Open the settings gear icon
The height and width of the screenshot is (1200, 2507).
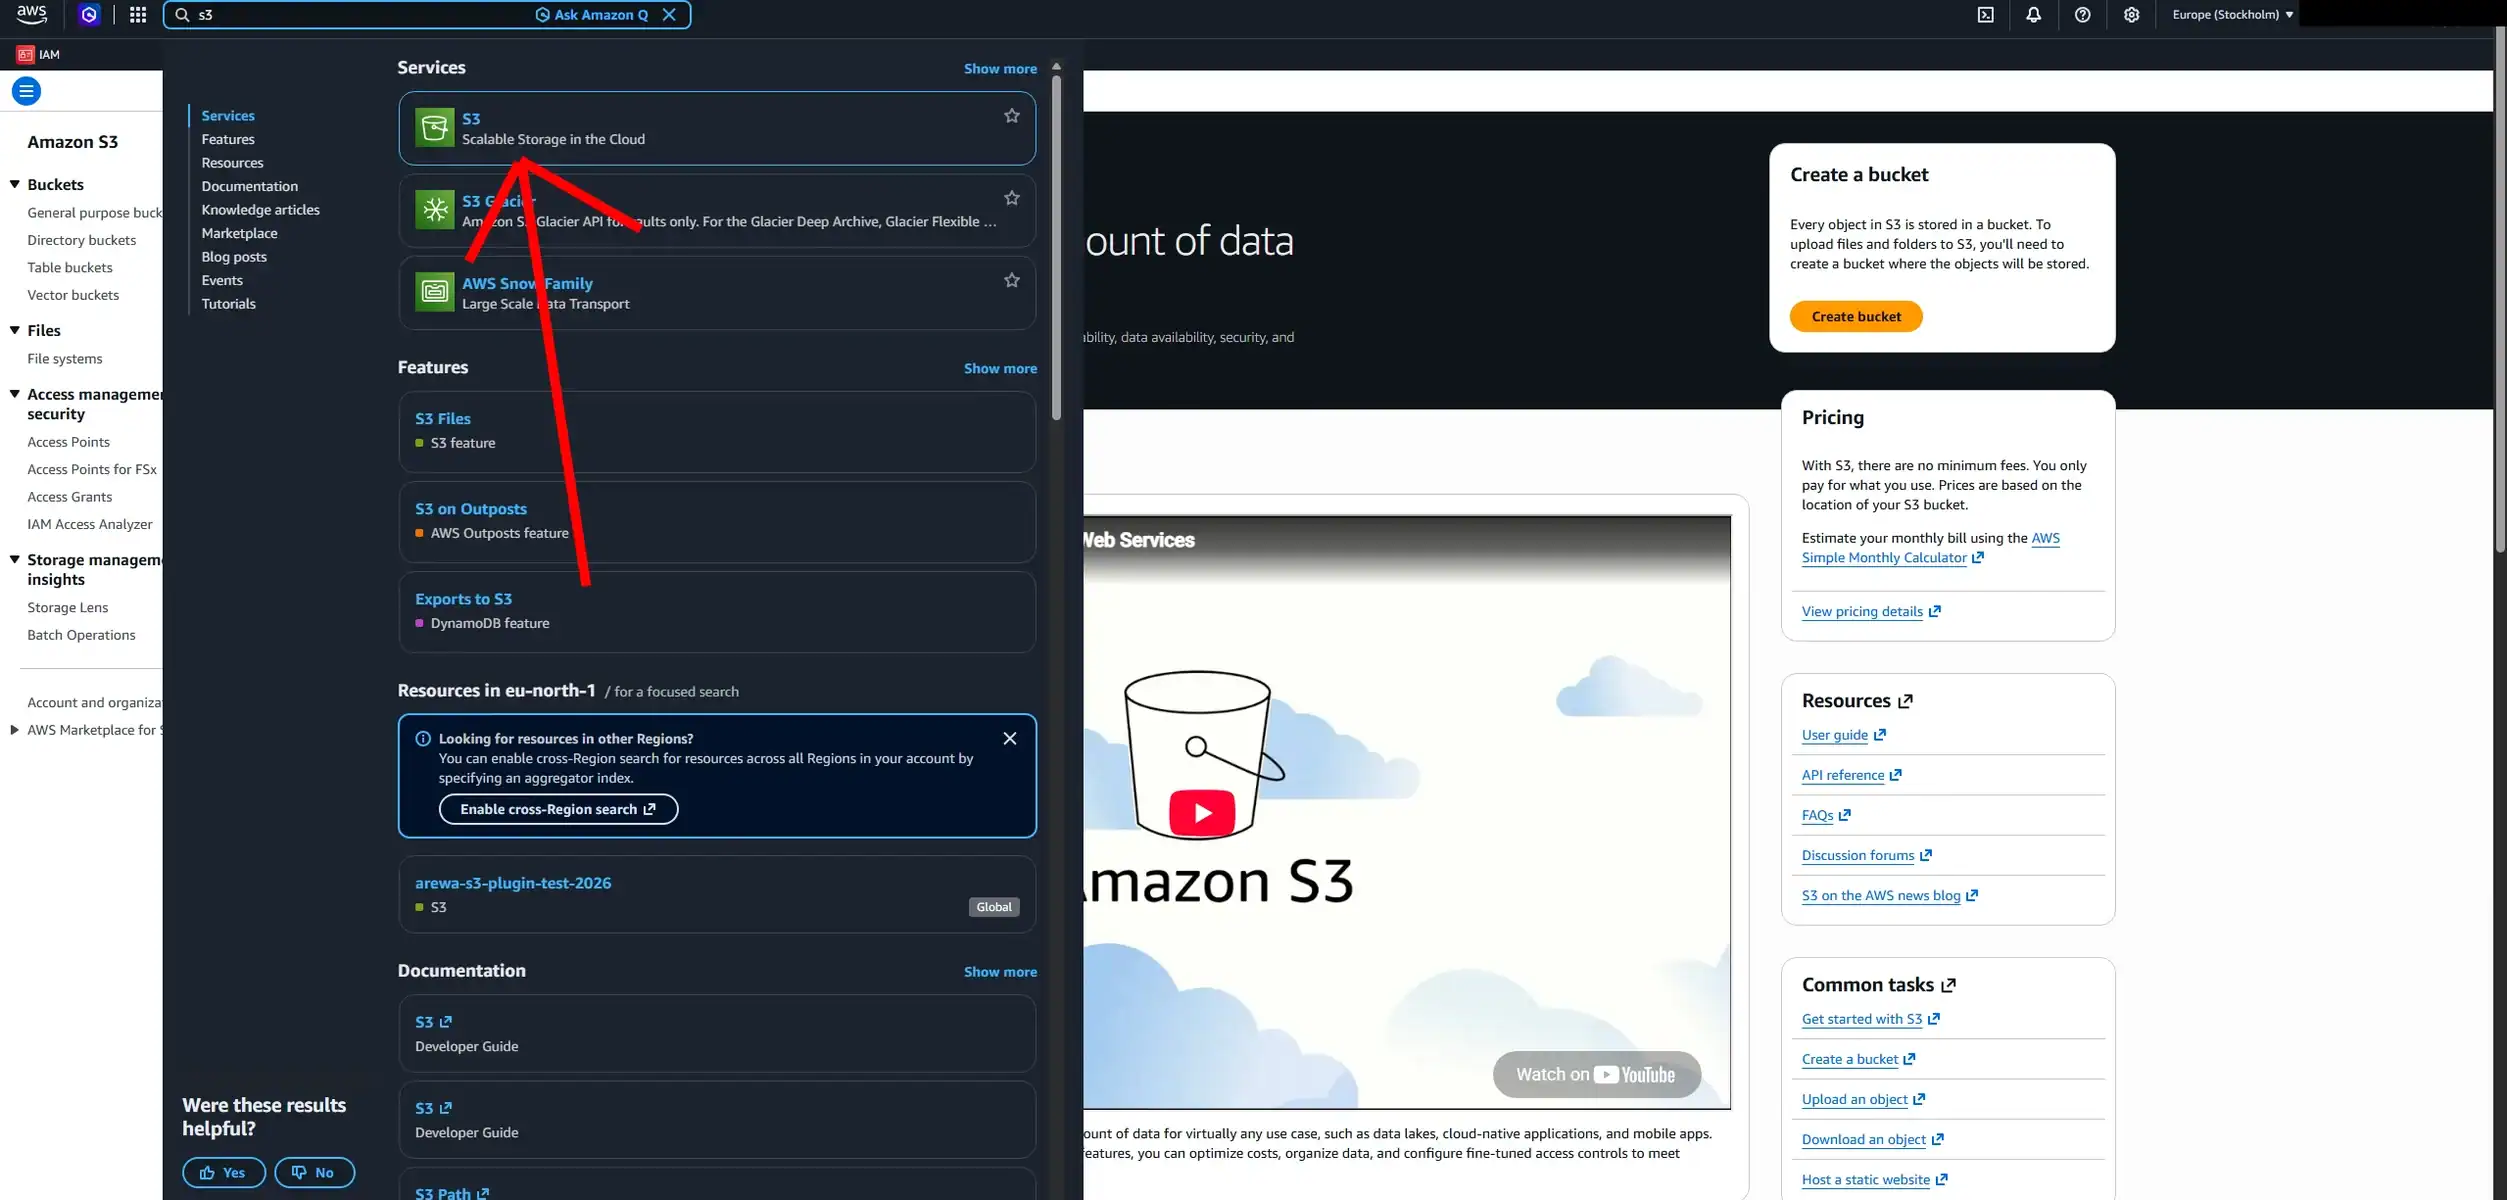[x=2131, y=14]
